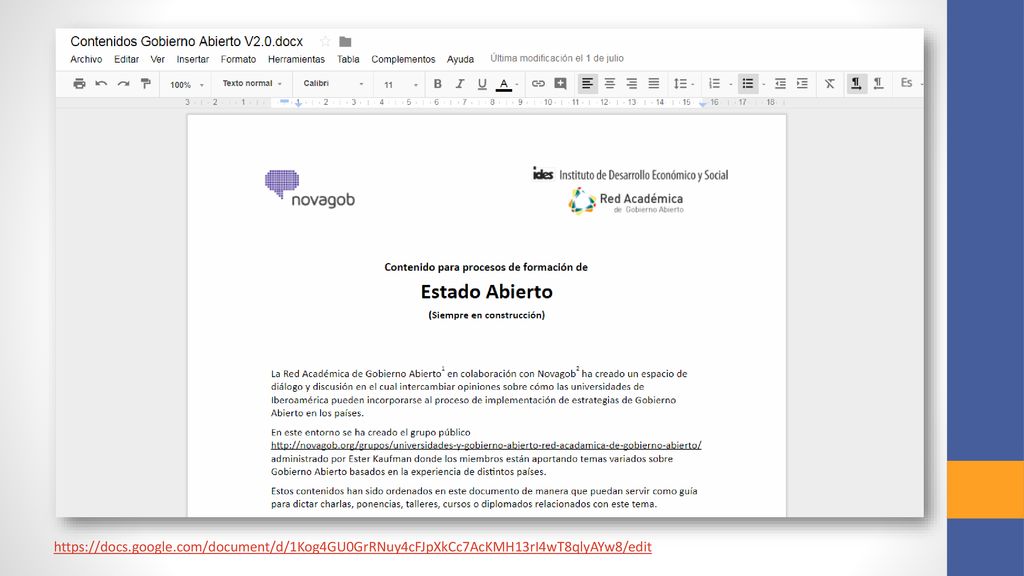Click the '(Siempre en construcción)' subtitle

487,315
